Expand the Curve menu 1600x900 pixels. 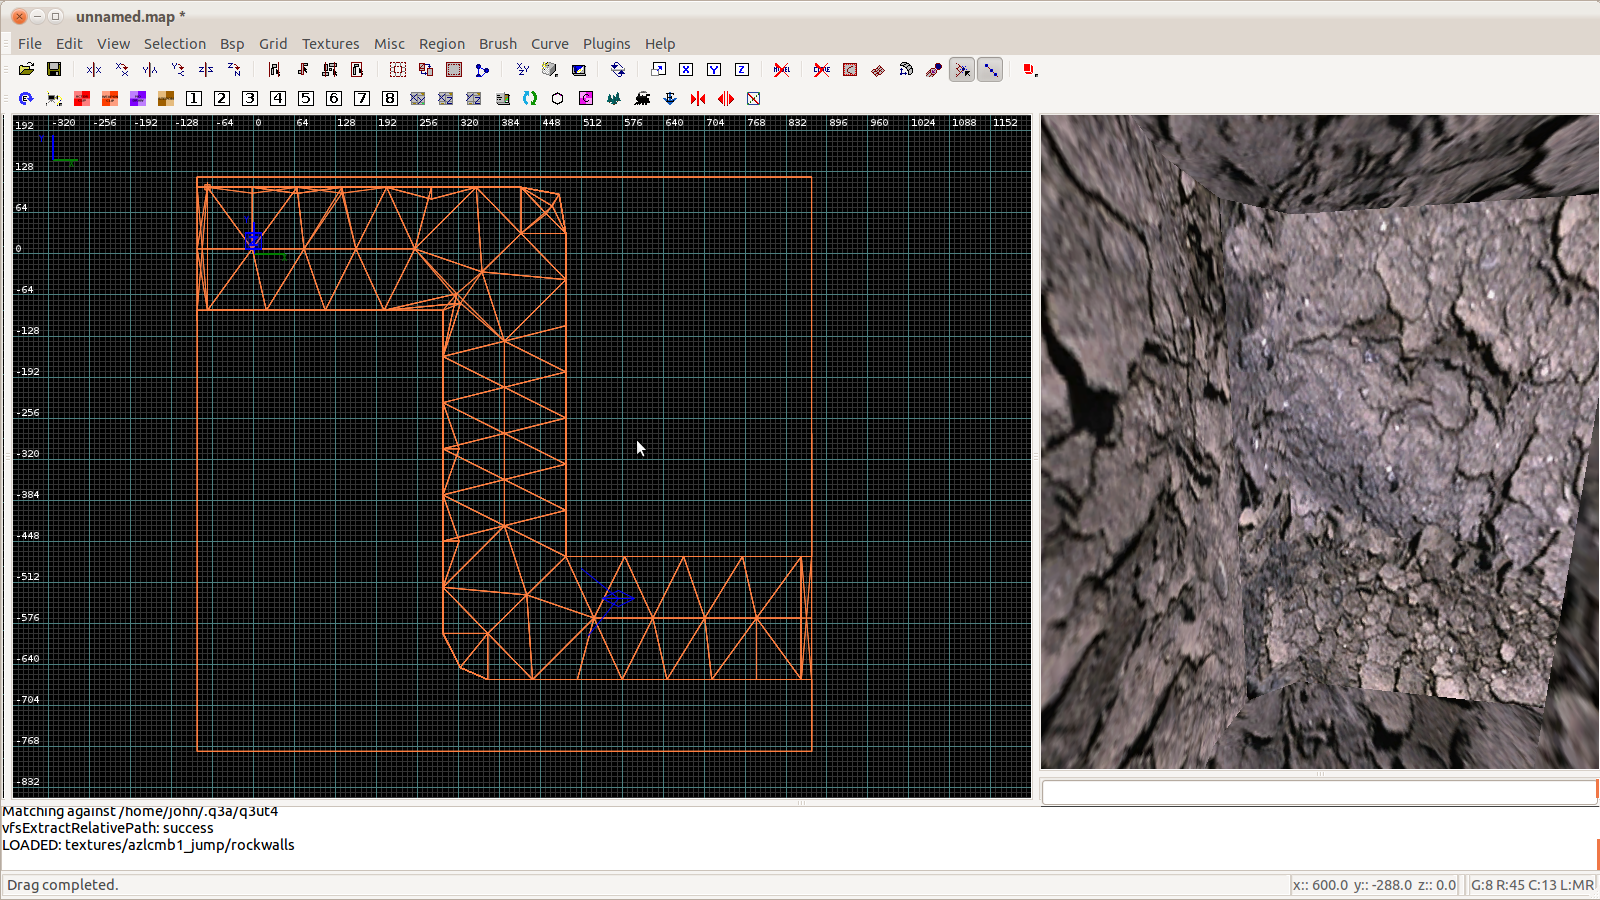pos(549,44)
